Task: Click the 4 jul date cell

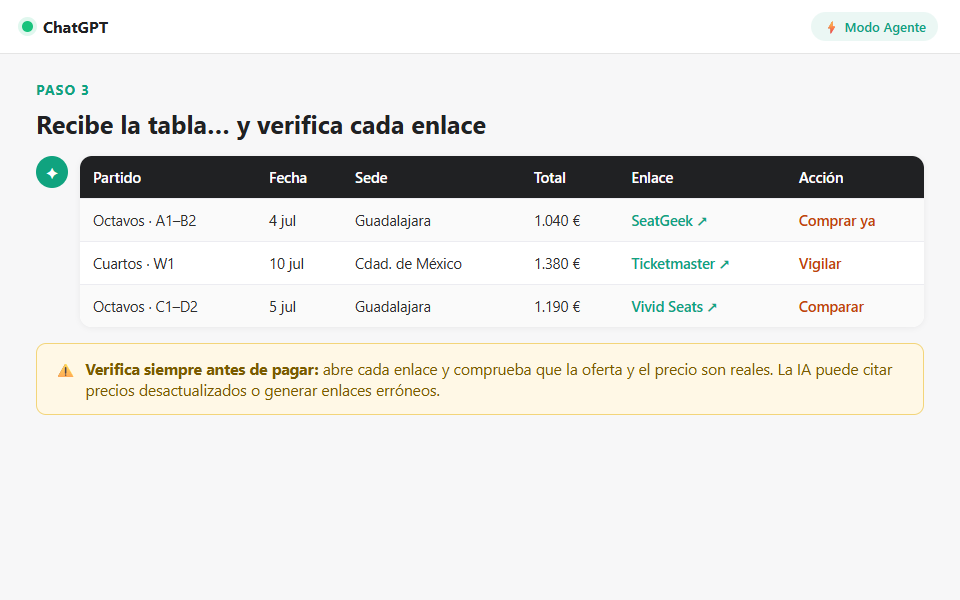Action: click(282, 221)
